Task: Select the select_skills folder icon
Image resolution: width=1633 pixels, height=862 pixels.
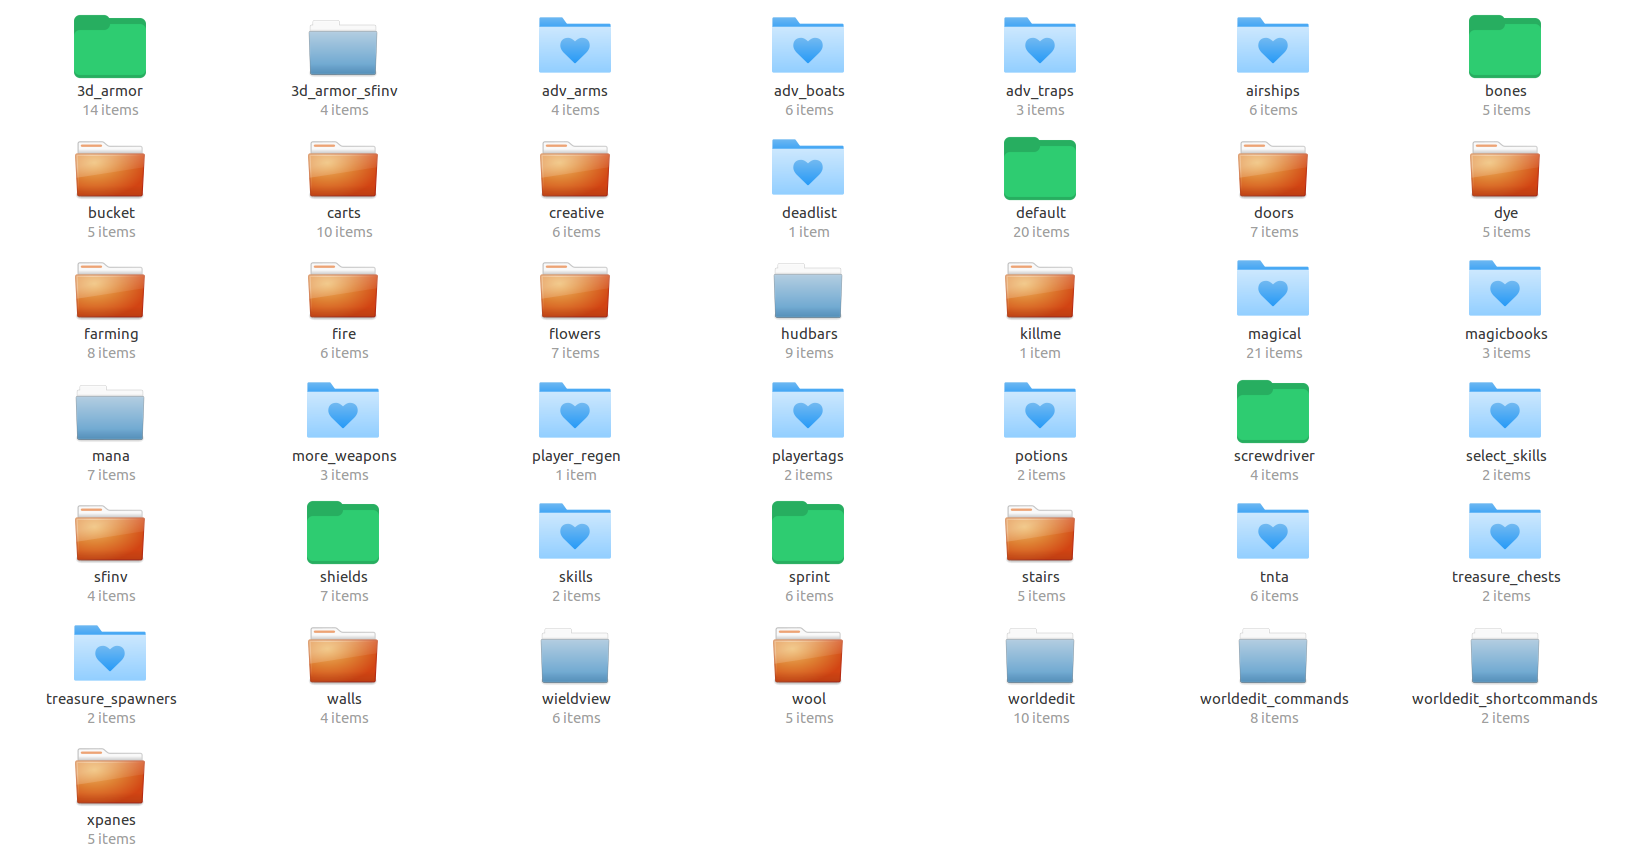Action: click(1505, 410)
